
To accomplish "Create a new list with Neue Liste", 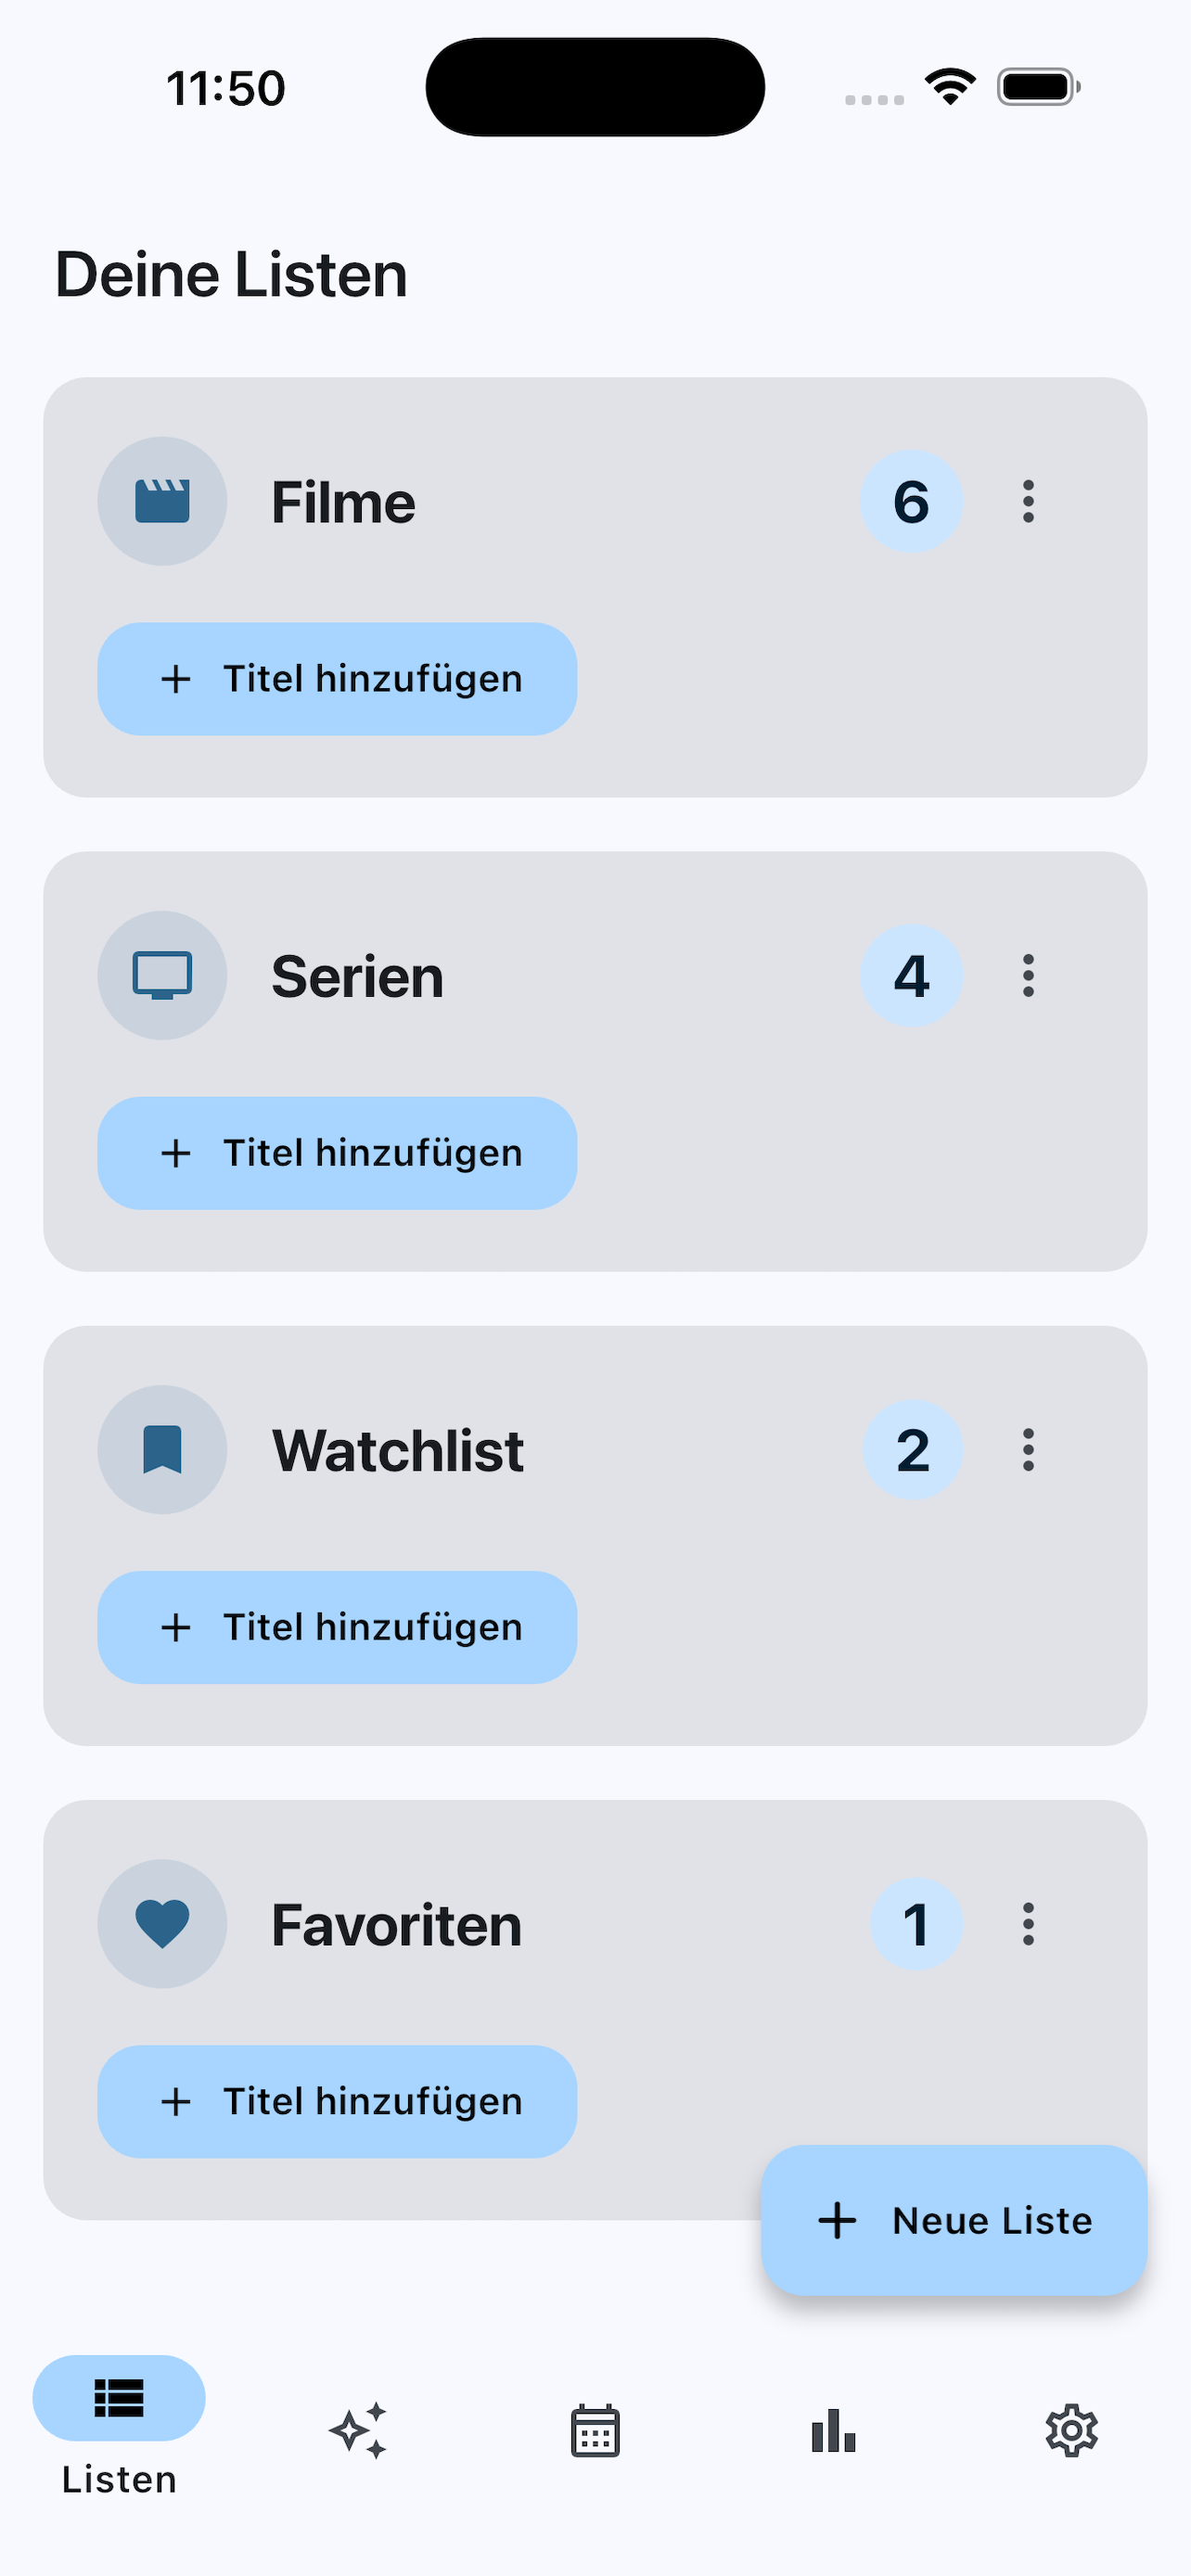I will (x=953, y=2220).
